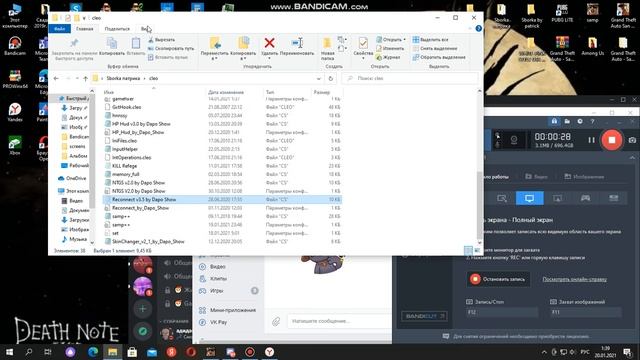This screenshot has height=360, width=640.
Task: Click the BANDICUT button
Action: pos(424,316)
